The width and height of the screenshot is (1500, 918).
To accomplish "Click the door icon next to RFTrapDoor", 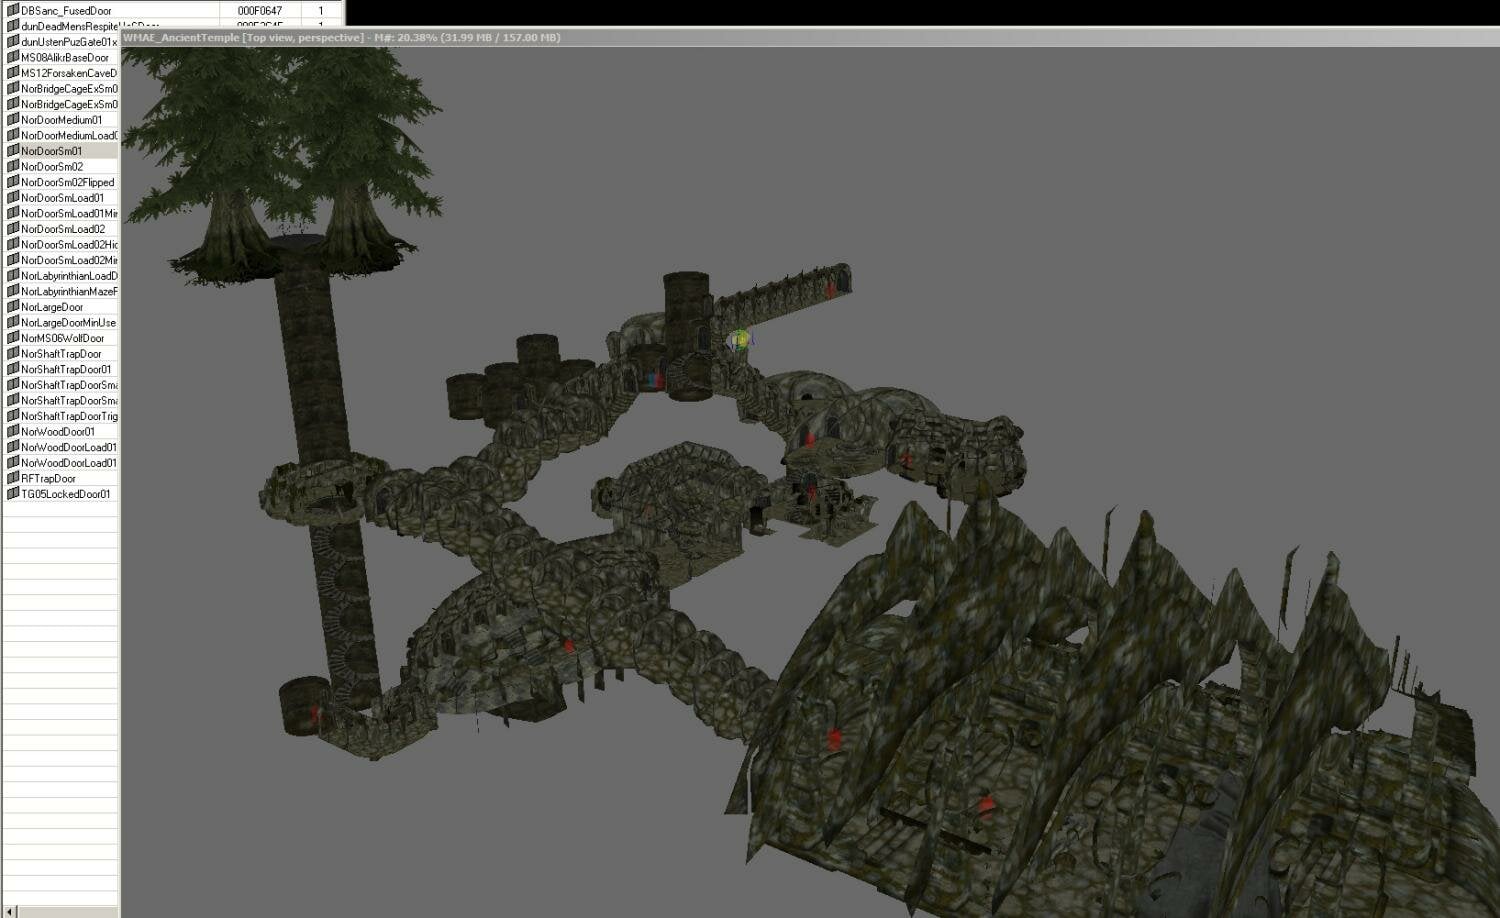I will (13, 478).
